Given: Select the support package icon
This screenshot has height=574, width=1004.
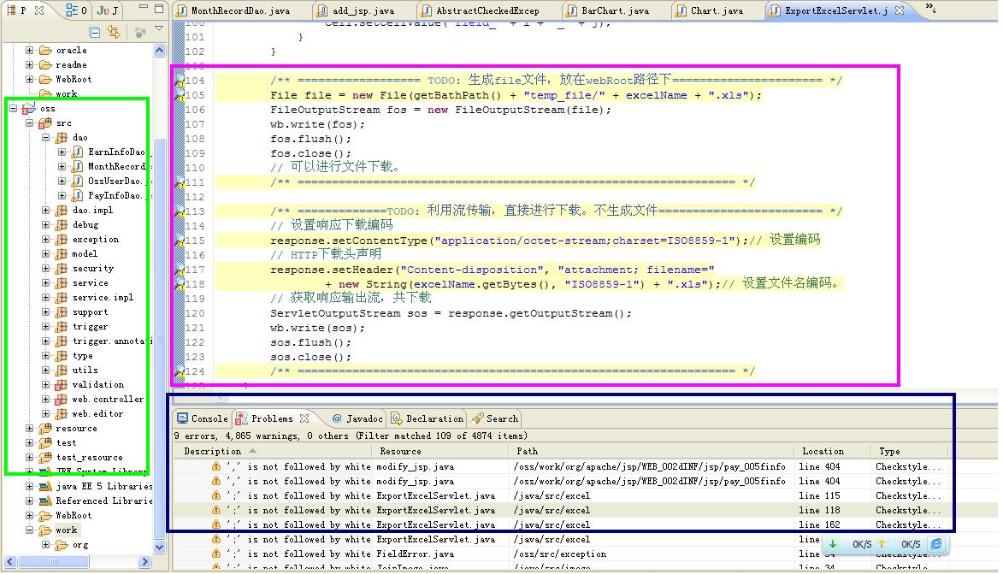Looking at the screenshot, I should tap(61, 312).
